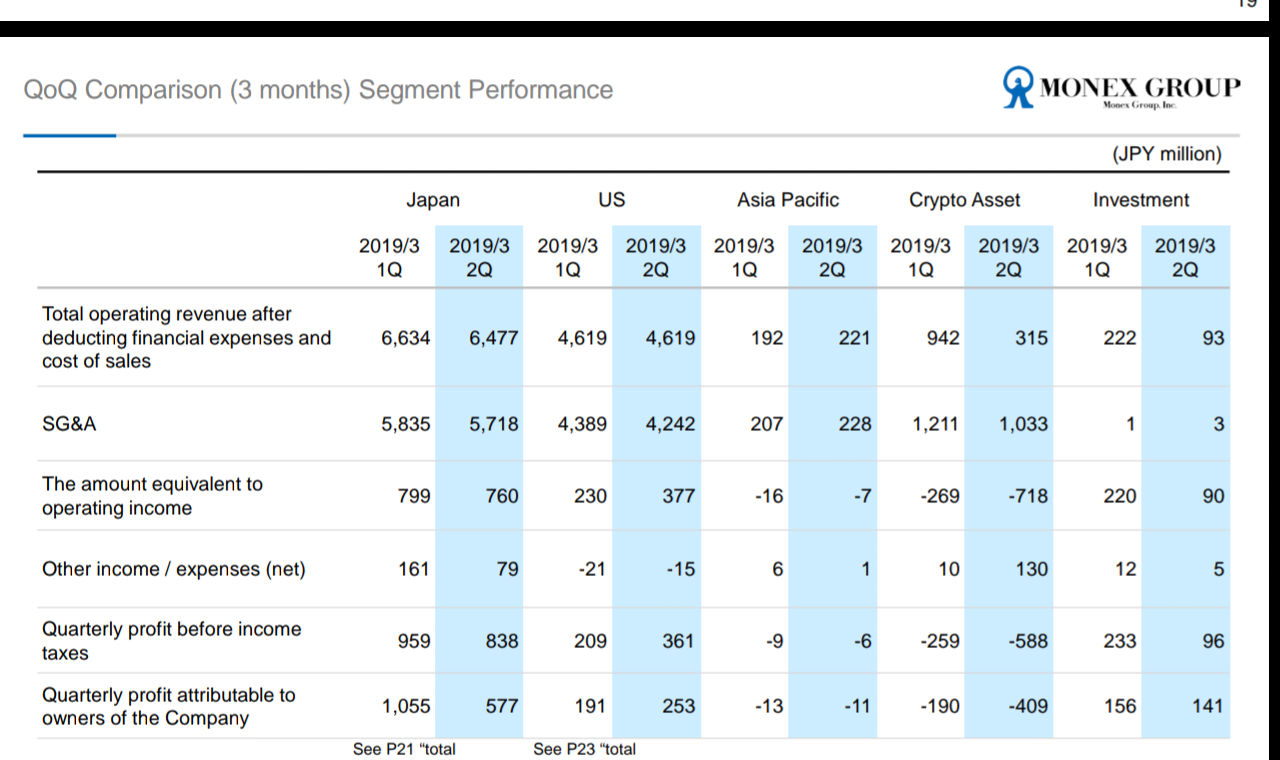Click '2019/3 1Q' header under Japan
The image size is (1280, 760).
coord(389,257)
